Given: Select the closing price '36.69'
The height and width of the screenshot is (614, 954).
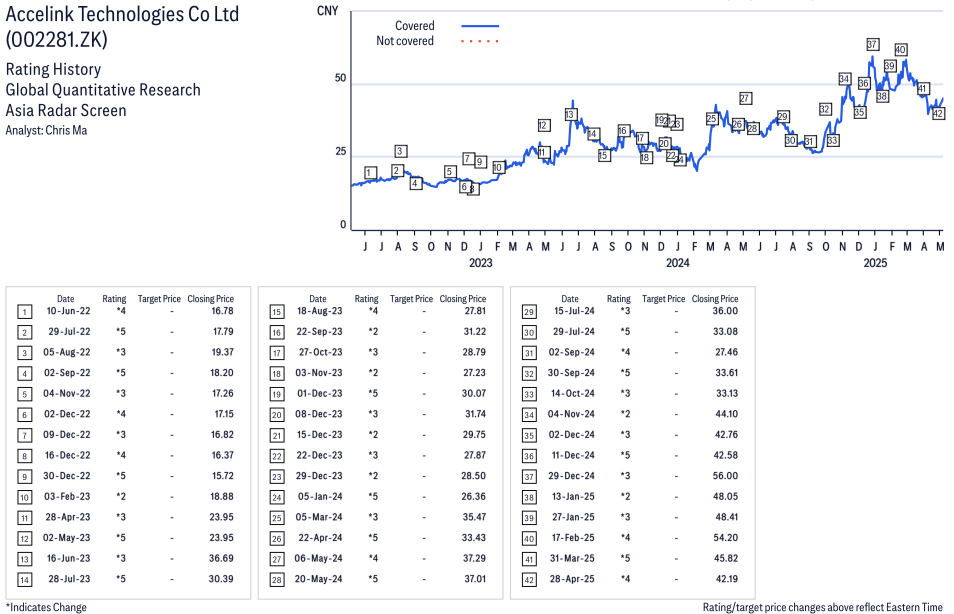Looking at the screenshot, I should tap(221, 559).
